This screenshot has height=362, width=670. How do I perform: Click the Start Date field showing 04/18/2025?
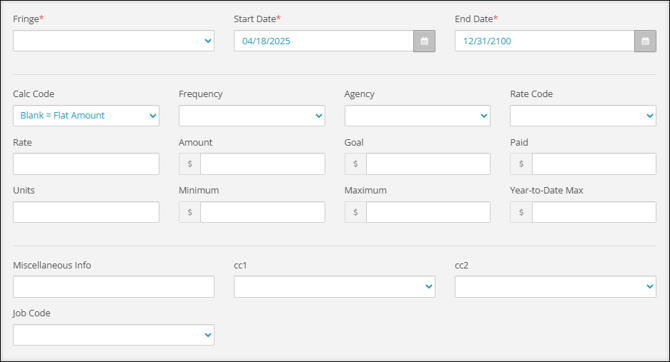[x=324, y=41]
